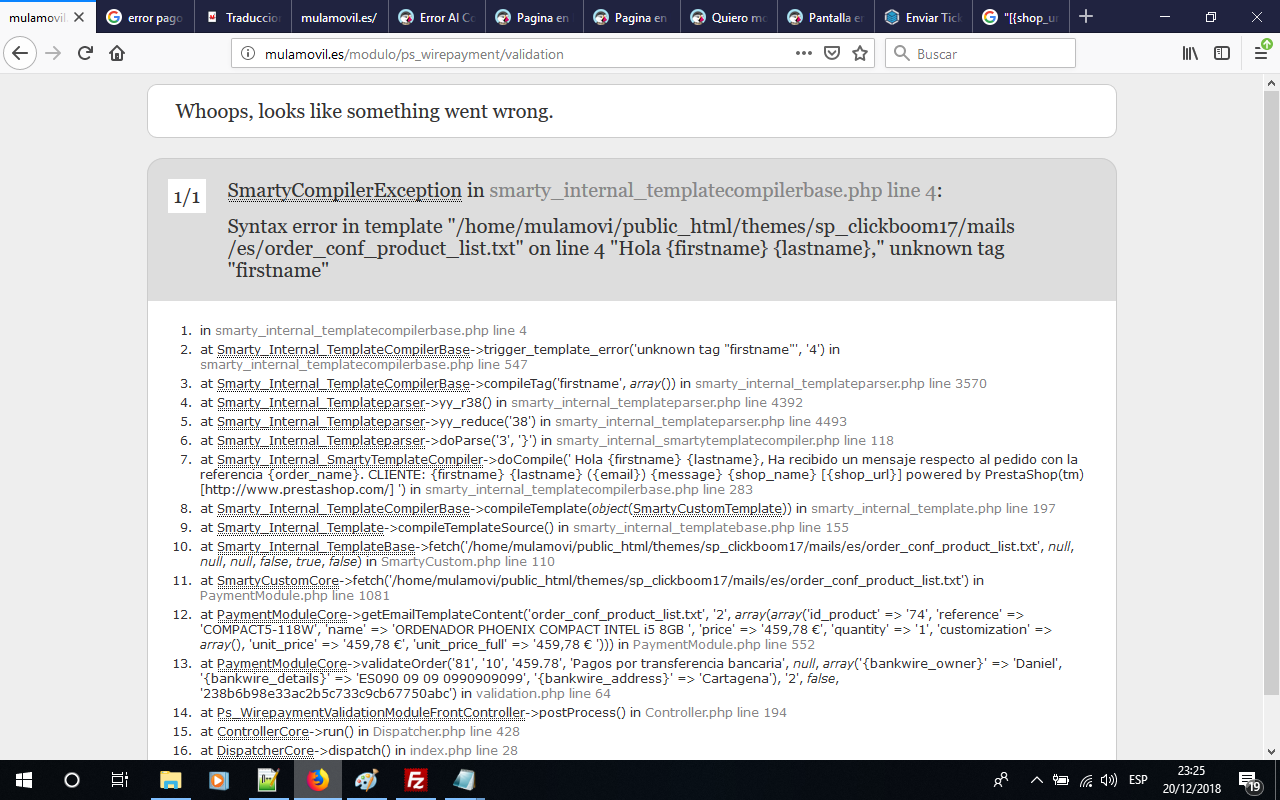Open the People tray icon
The width and height of the screenshot is (1280, 800).
1001,780
